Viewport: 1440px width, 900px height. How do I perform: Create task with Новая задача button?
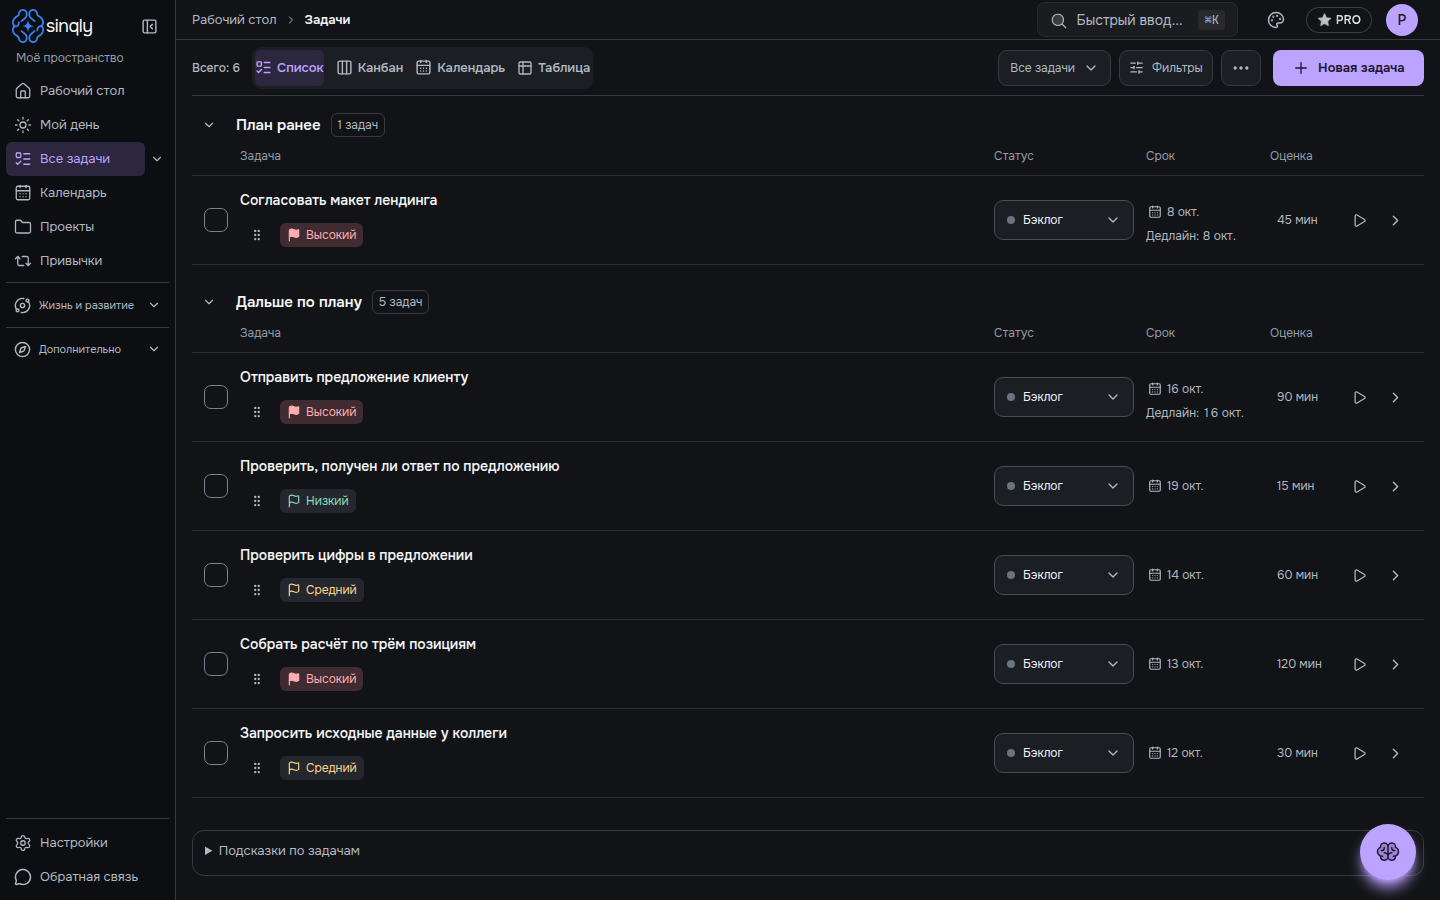click(x=1348, y=68)
